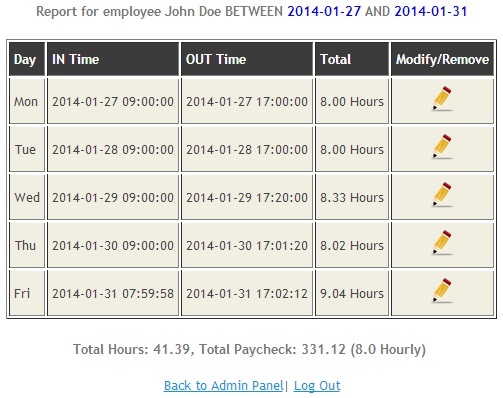The image size is (503, 398).
Task: Select OUT time 2014-01-29 17:20:00
Action: pyautogui.click(x=247, y=197)
